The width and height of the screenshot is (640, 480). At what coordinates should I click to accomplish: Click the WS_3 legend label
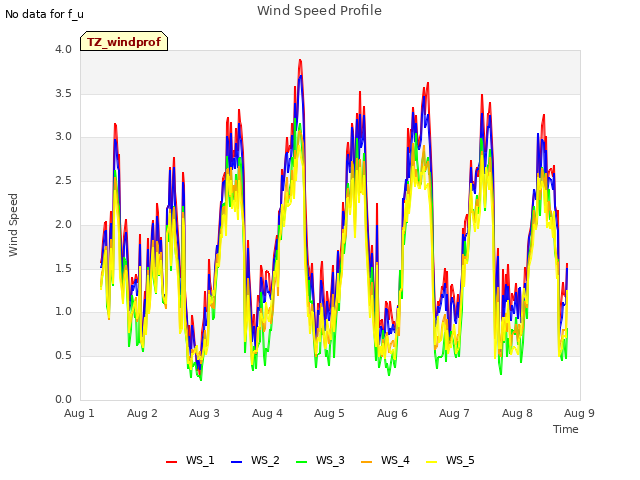330,460
